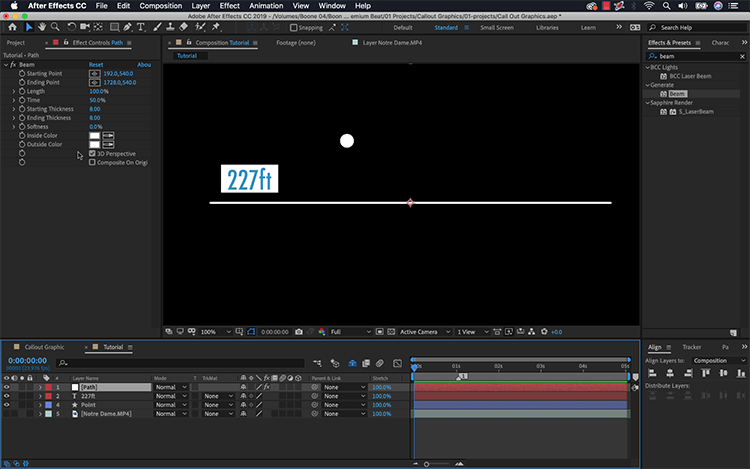Enable Composite On Original checkbox
750x469 pixels.
[92, 162]
